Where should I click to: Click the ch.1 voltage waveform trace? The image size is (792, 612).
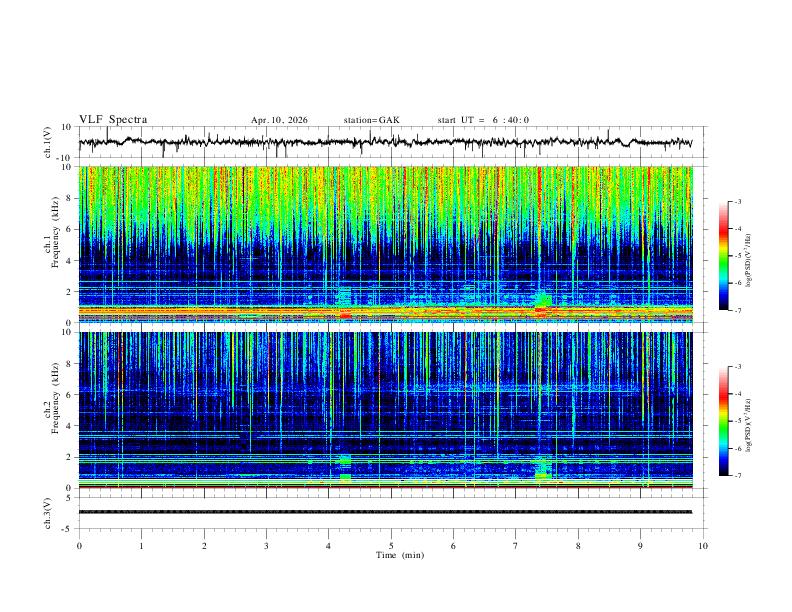coord(385,142)
